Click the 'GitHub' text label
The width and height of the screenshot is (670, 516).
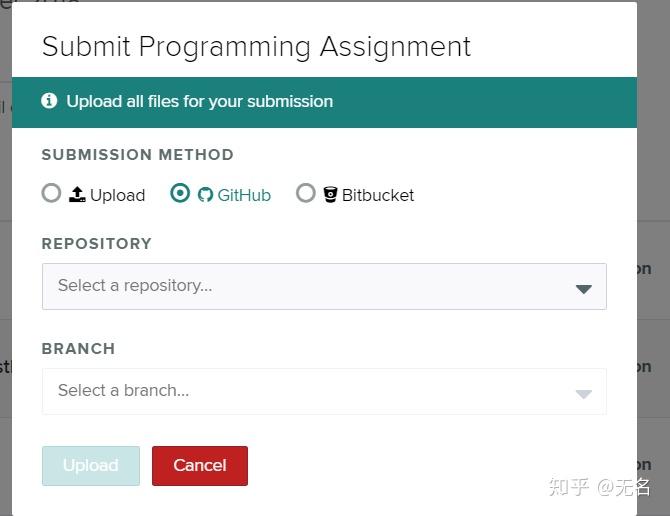coord(244,195)
